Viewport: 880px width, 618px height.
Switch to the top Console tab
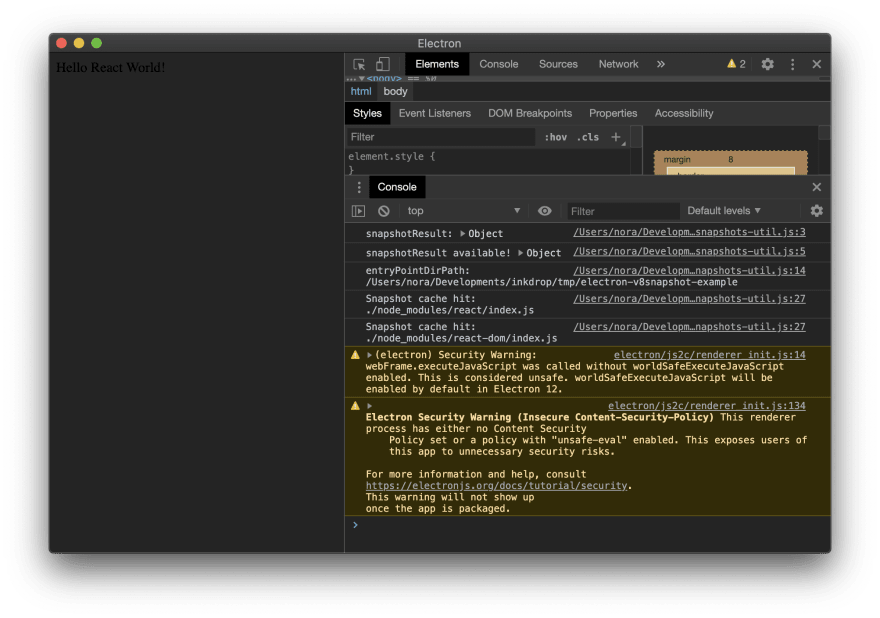(x=498, y=64)
